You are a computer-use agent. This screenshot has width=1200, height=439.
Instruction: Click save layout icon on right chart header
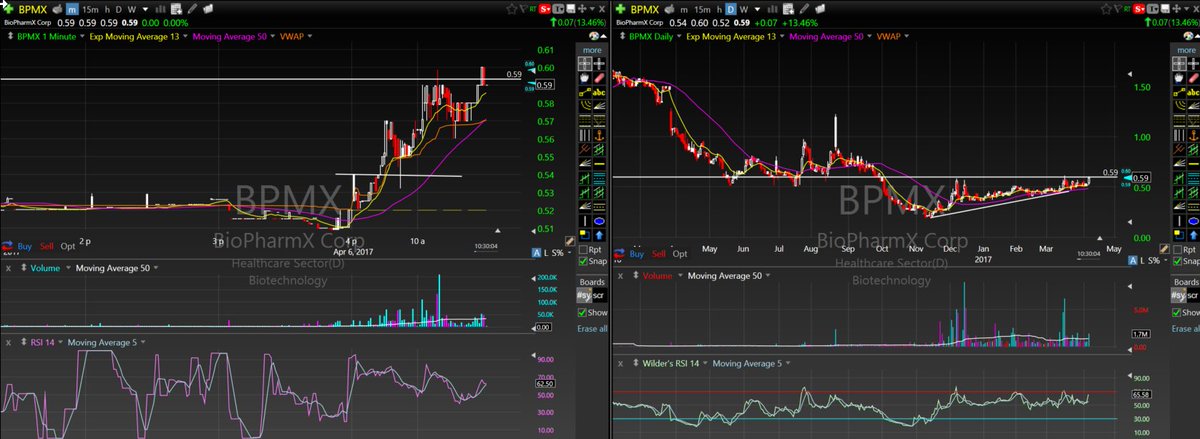(1166, 9)
